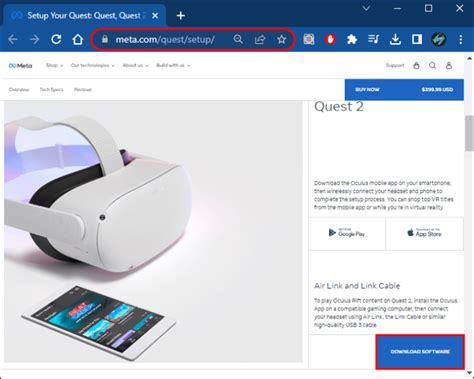Click the square extension icon left of red shield
474x379 pixels.
[309, 39]
